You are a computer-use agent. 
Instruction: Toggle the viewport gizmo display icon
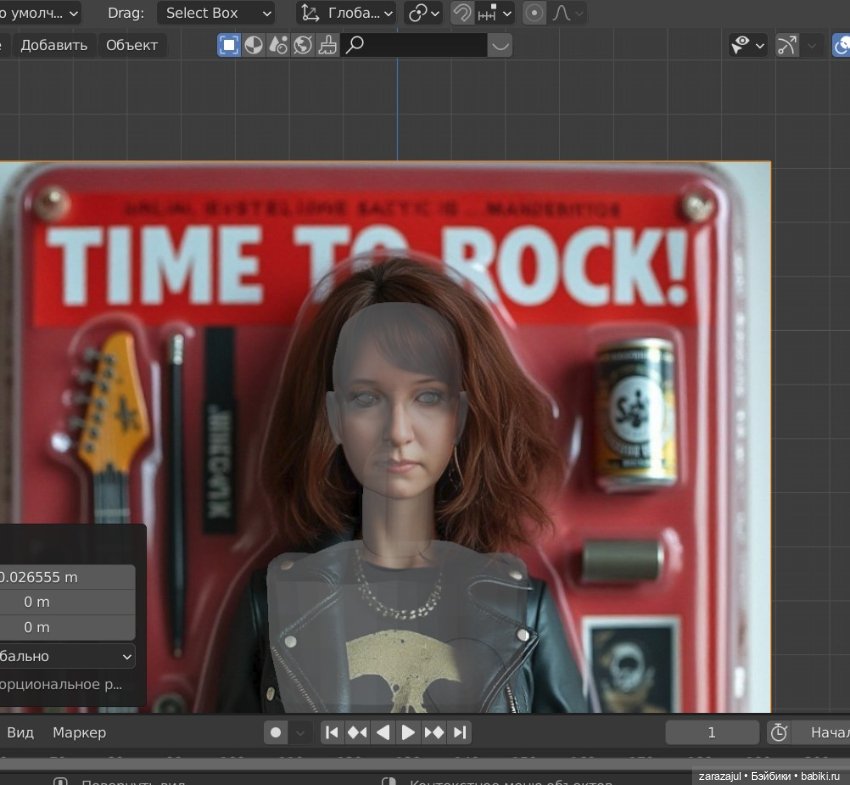pyautogui.click(x=787, y=45)
